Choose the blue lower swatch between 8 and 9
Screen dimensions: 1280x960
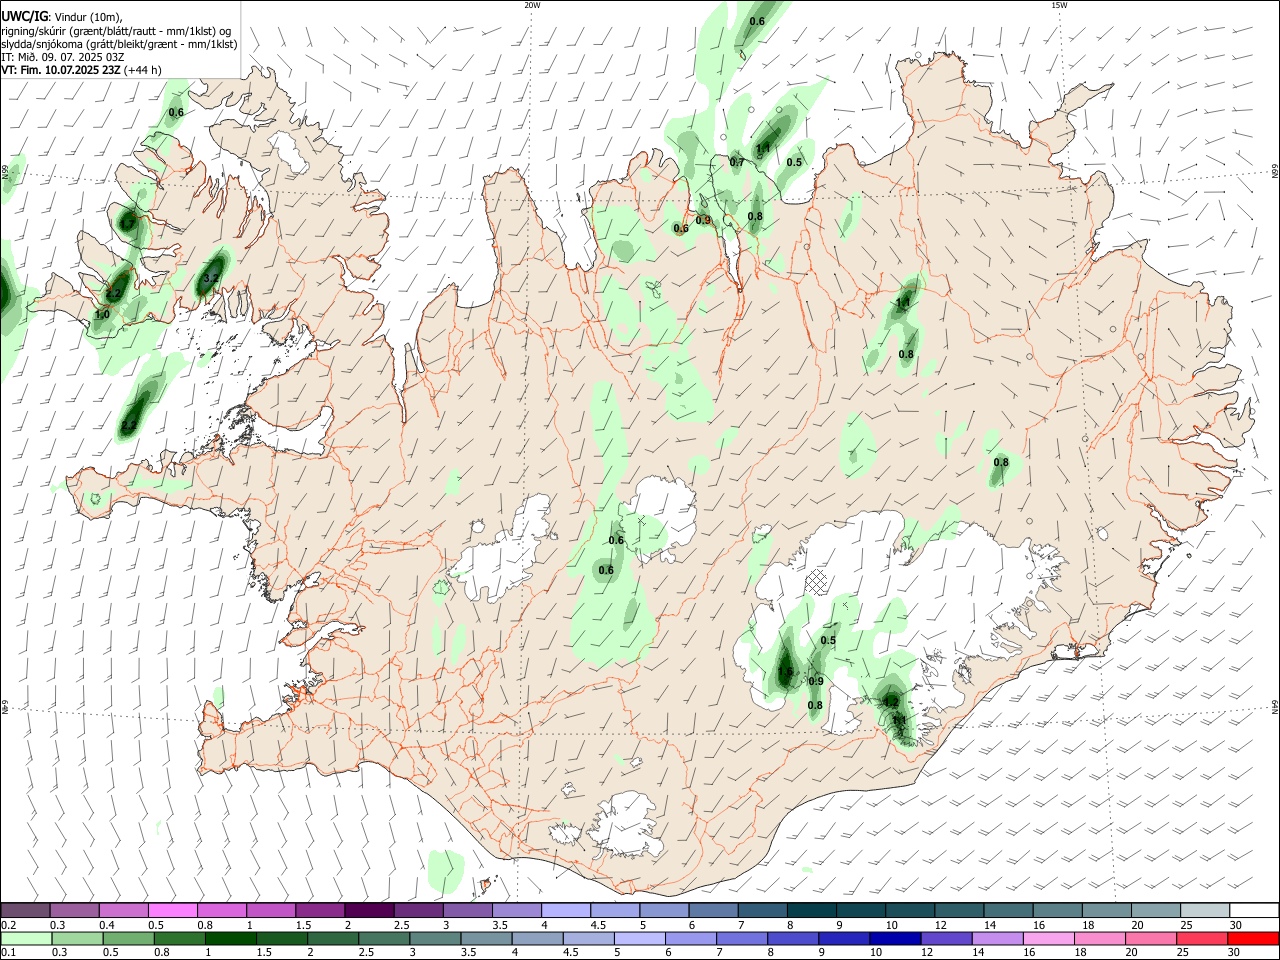(793, 938)
